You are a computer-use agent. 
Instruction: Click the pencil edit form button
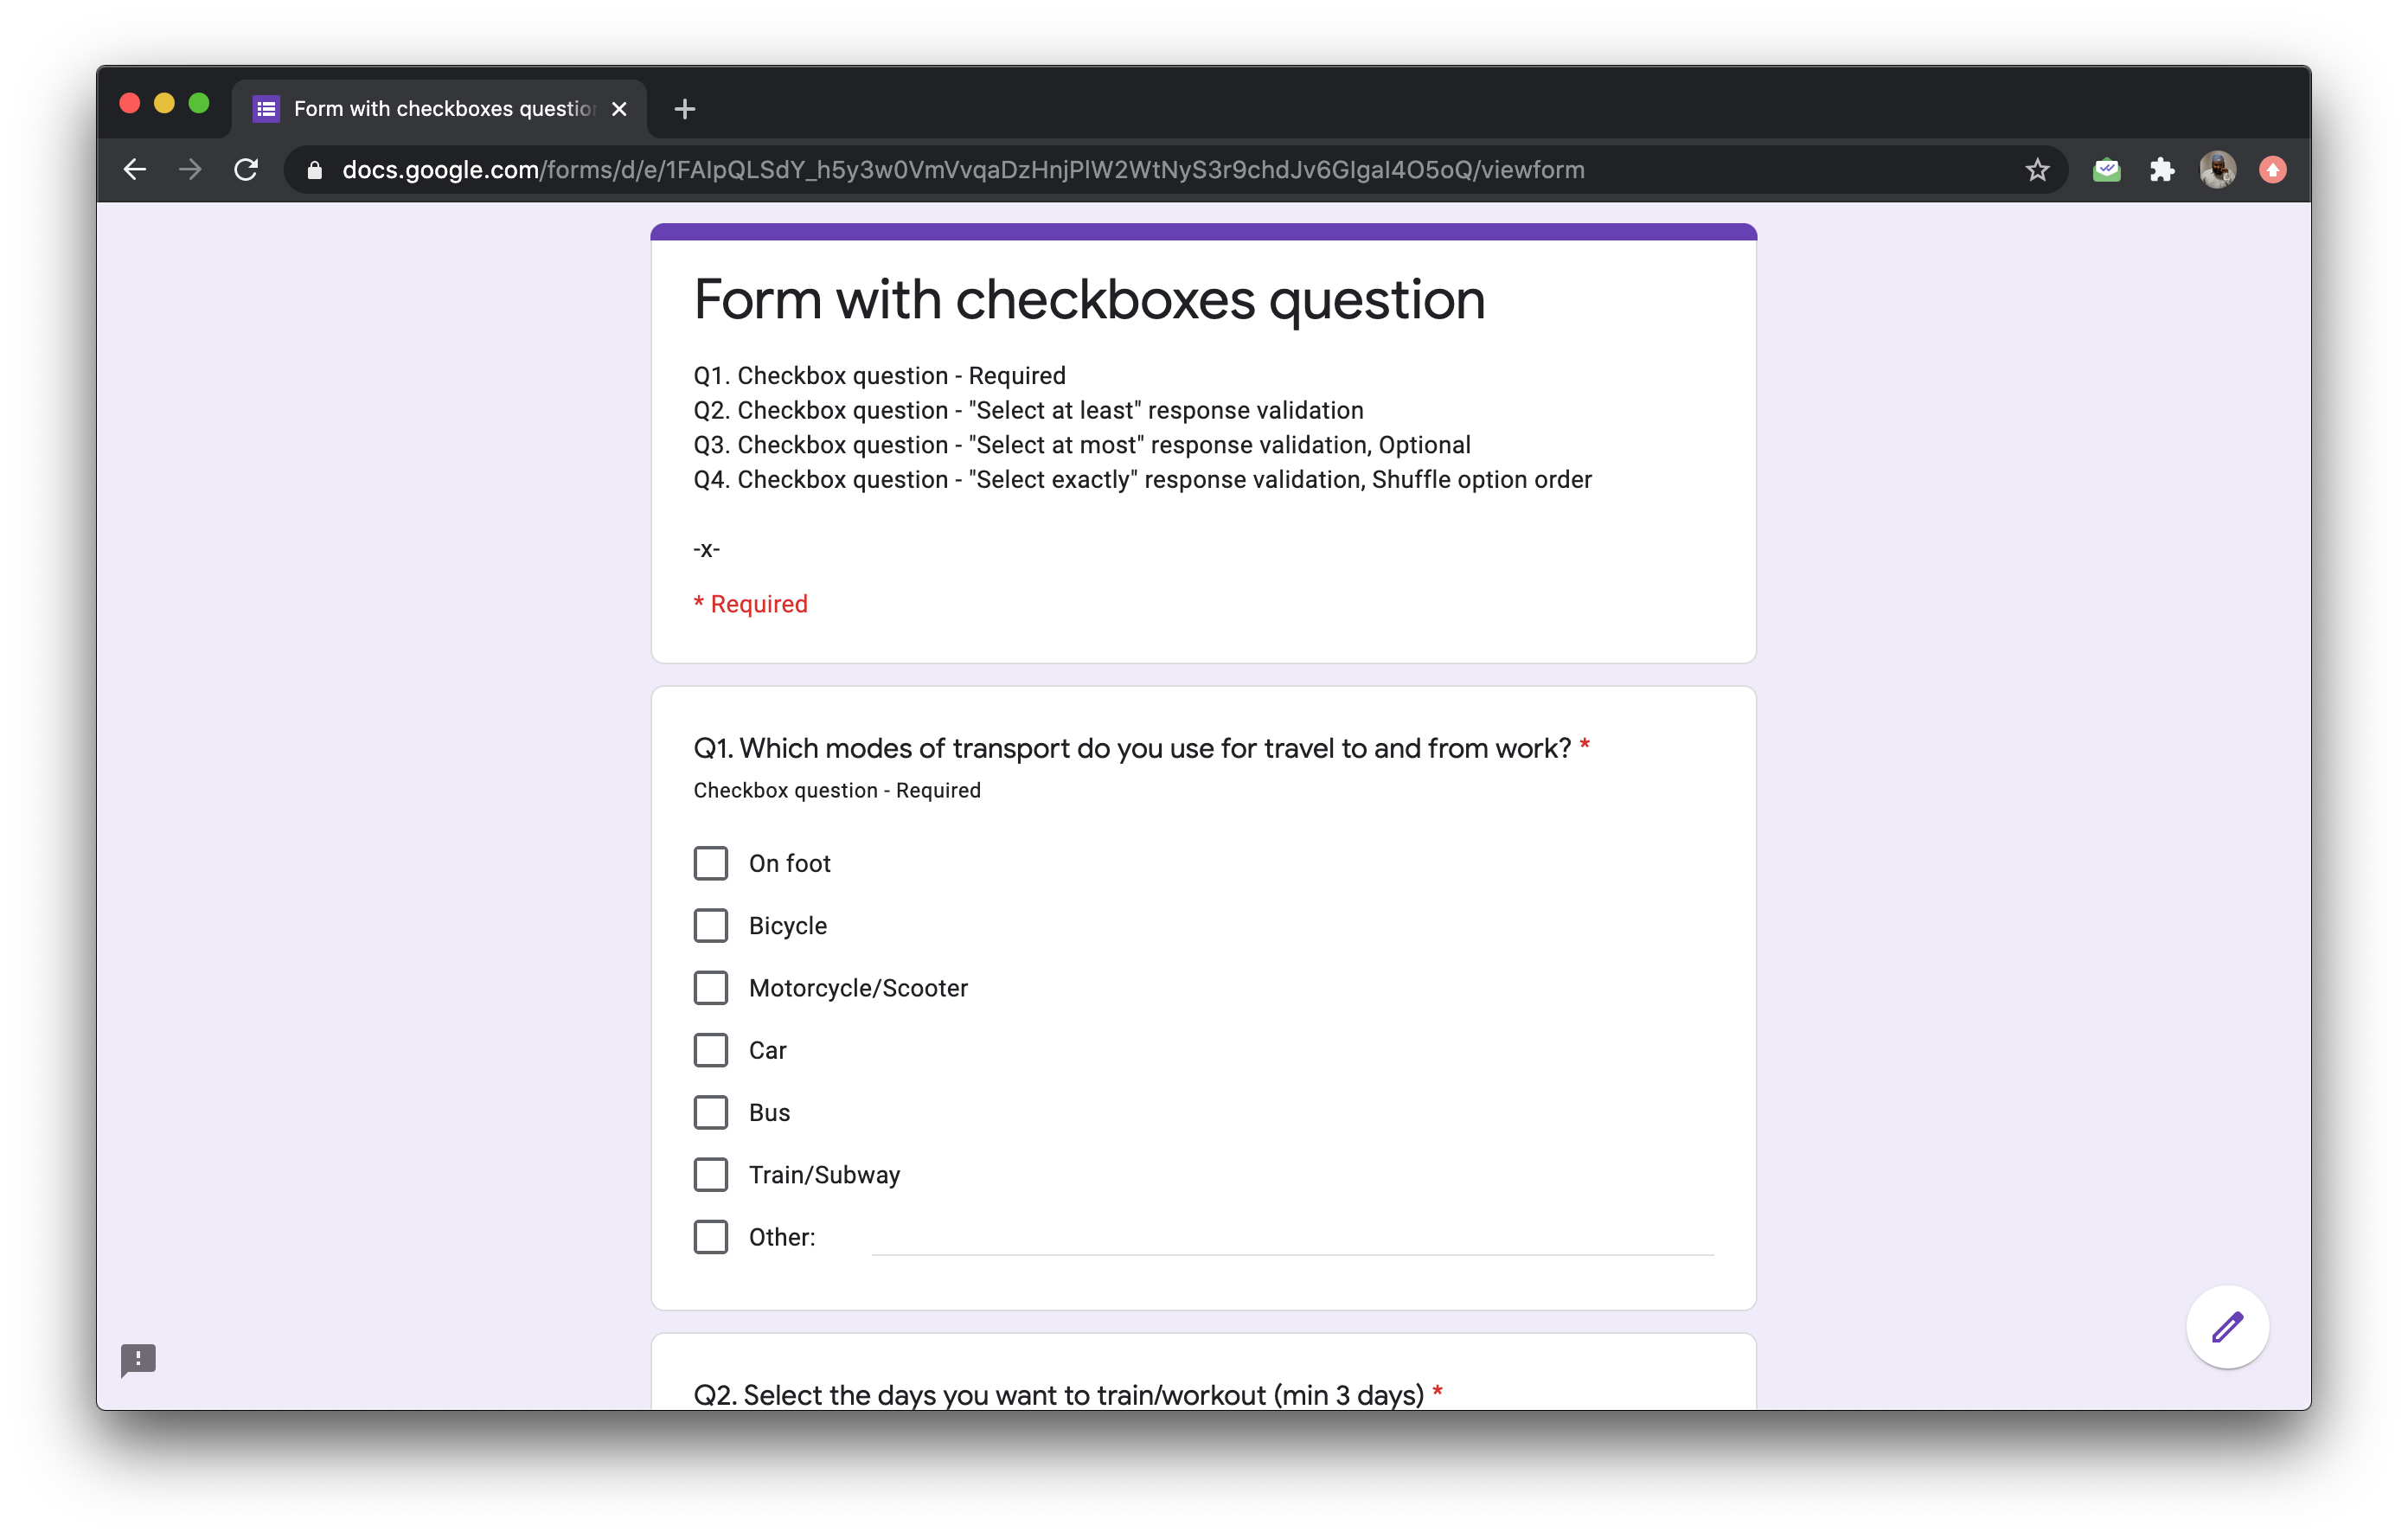(2227, 1327)
